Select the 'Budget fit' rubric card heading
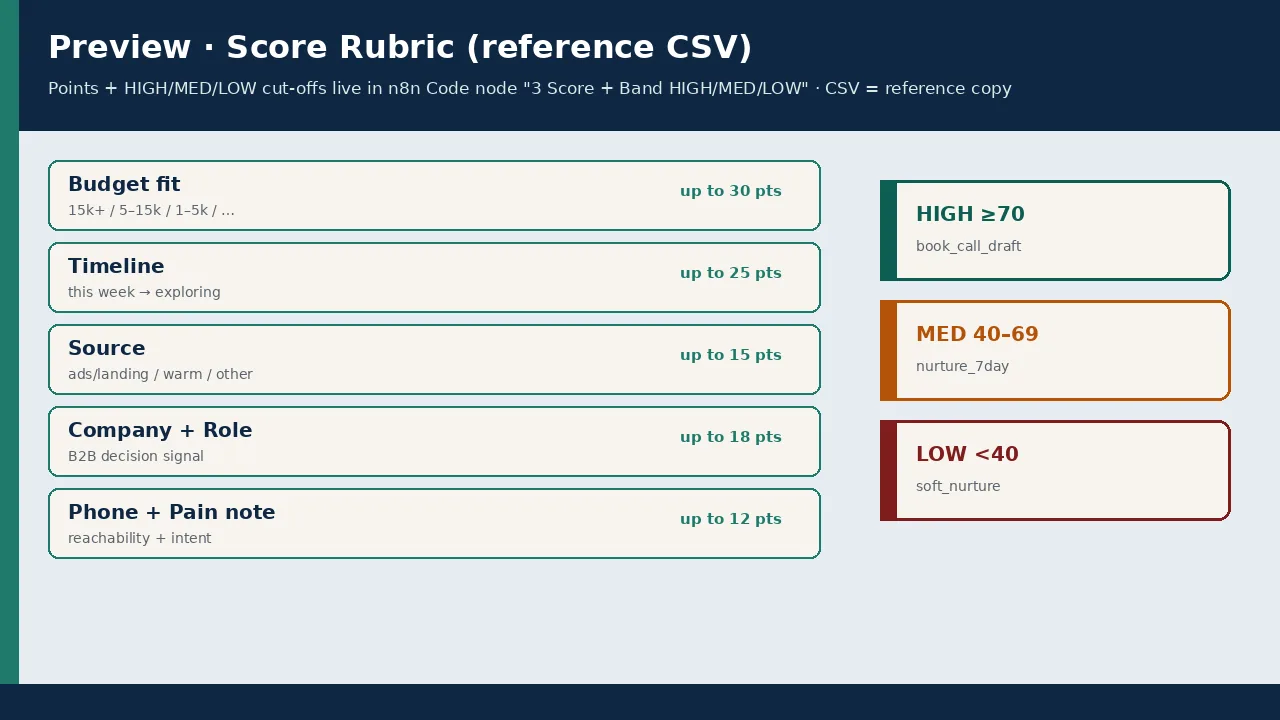Viewport: 1280px width, 720px height. 124,184
